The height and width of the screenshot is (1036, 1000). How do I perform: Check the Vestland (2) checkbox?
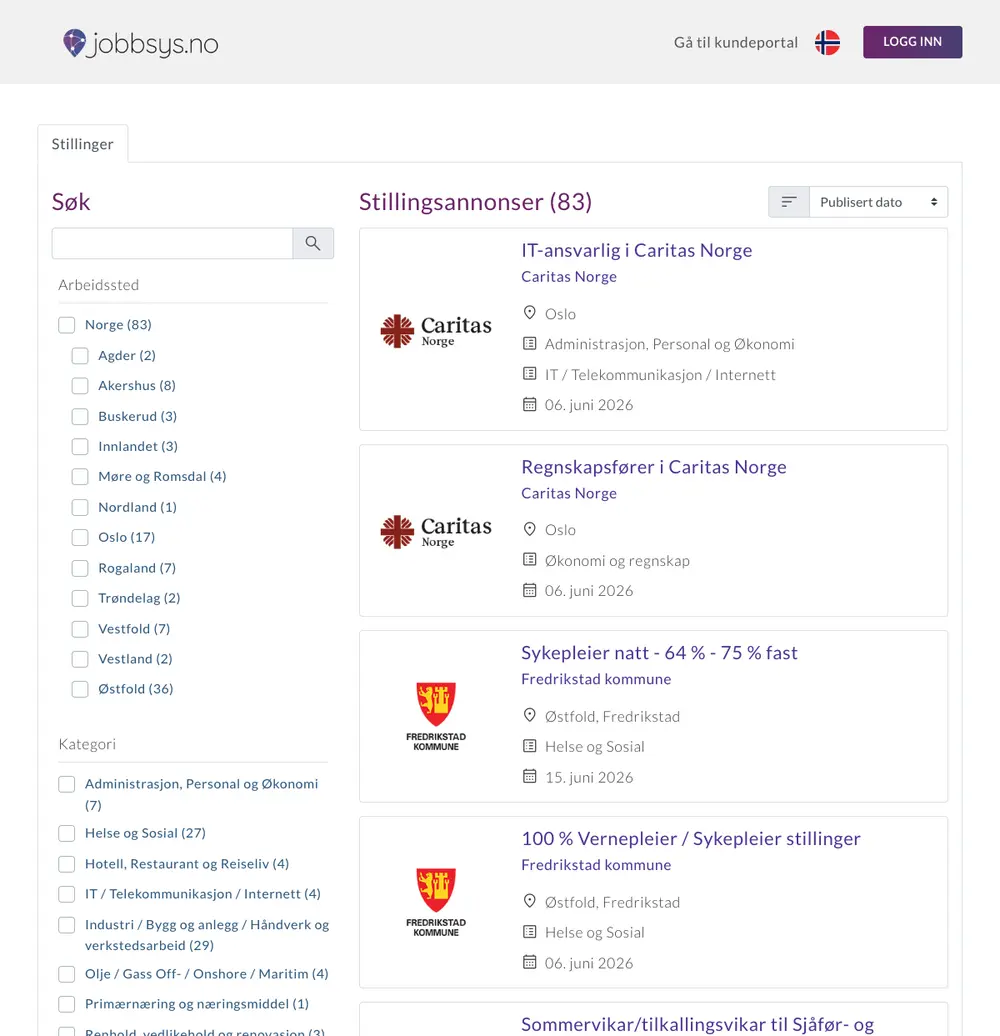[x=80, y=659]
